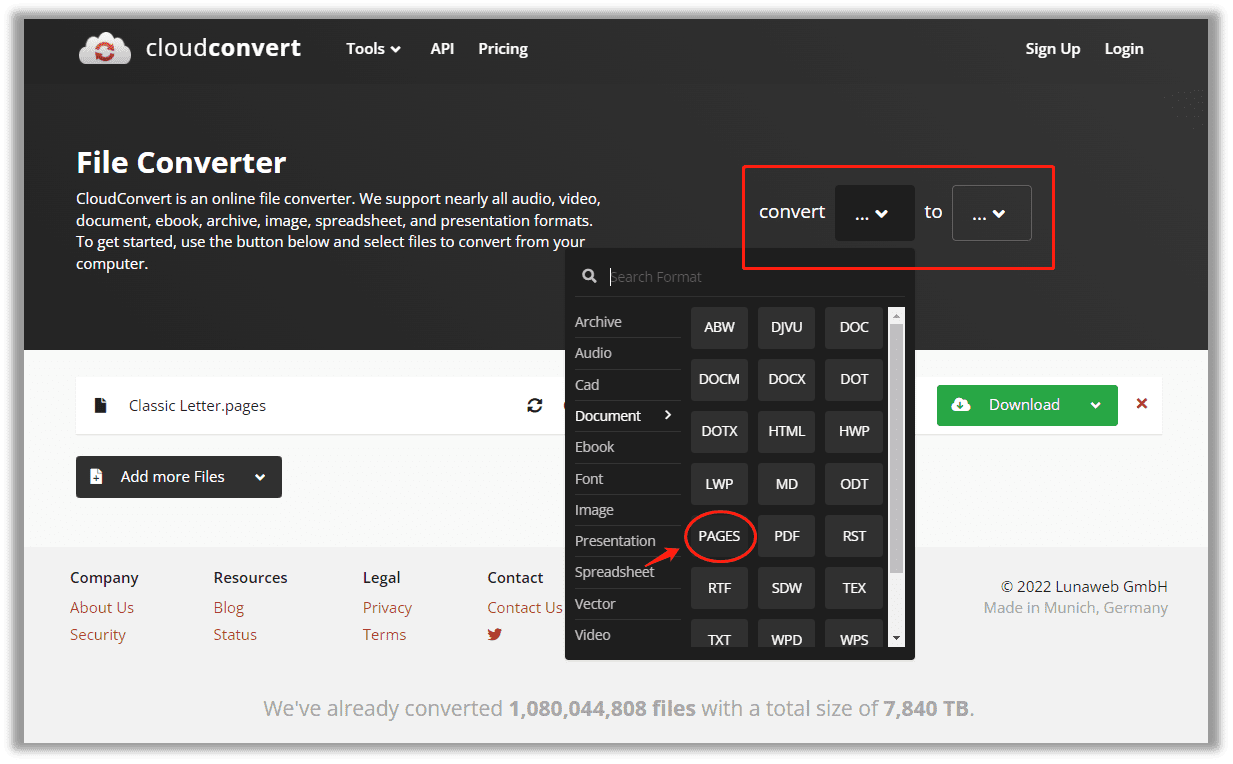The width and height of the screenshot is (1233, 764).
Task: Open the Contact Us link
Action: pyautogui.click(x=525, y=607)
